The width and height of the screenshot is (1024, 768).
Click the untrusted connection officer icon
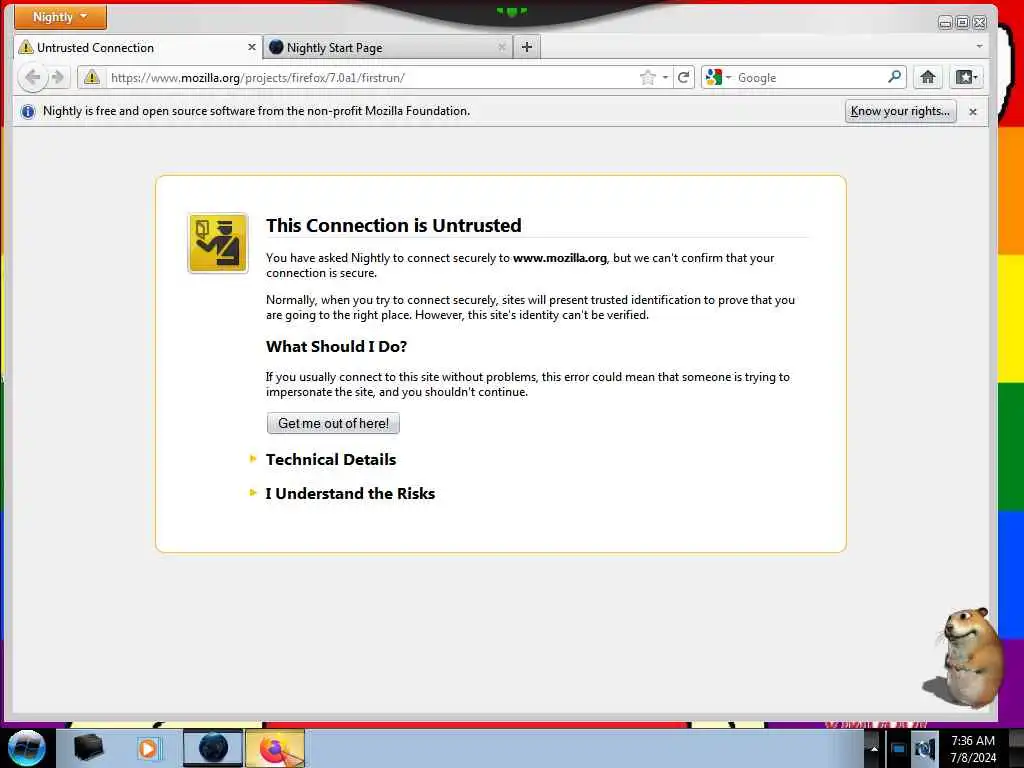(x=218, y=243)
